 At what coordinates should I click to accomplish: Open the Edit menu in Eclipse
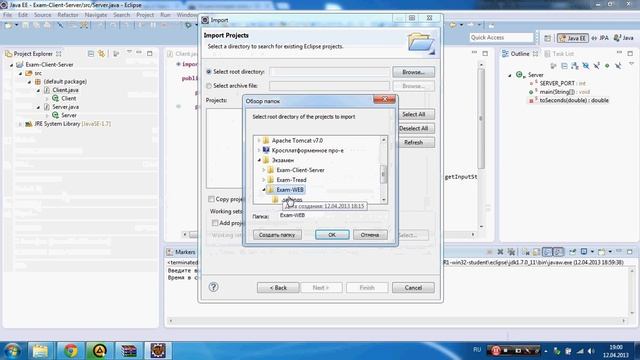23,15
